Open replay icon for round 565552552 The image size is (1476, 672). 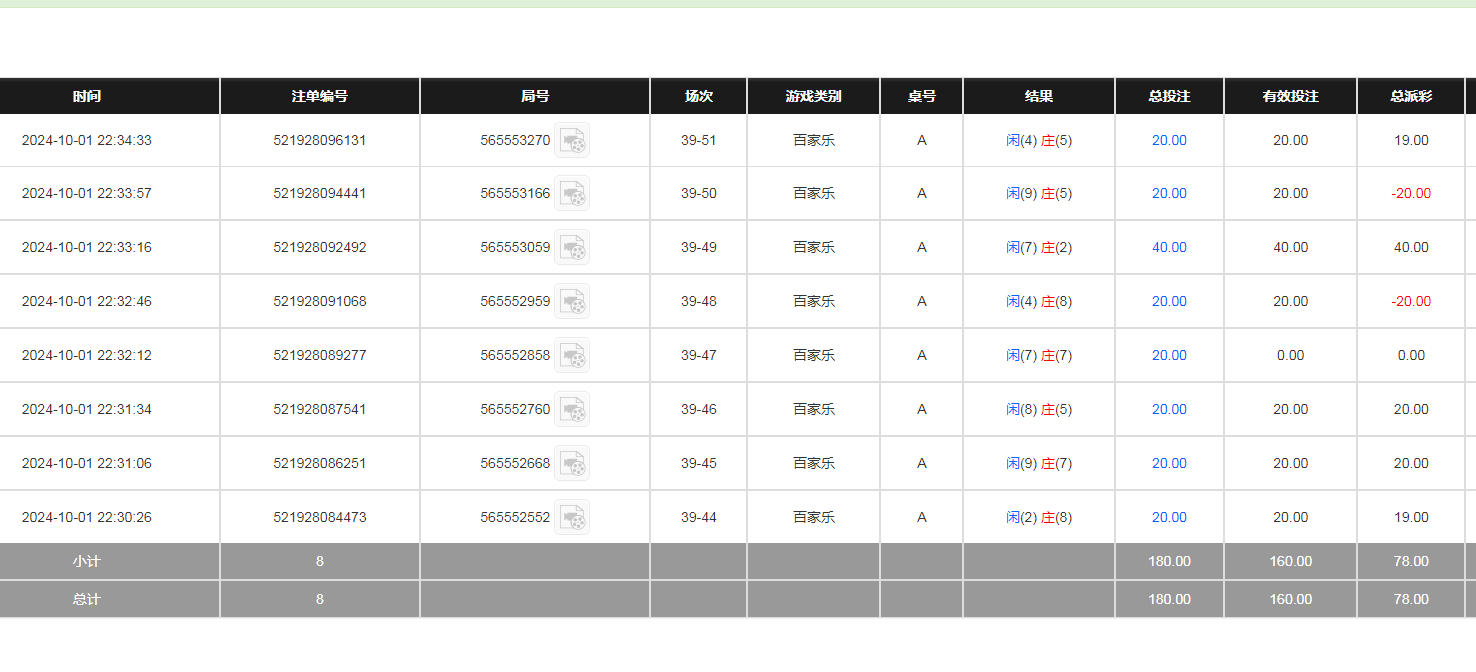(x=572, y=518)
